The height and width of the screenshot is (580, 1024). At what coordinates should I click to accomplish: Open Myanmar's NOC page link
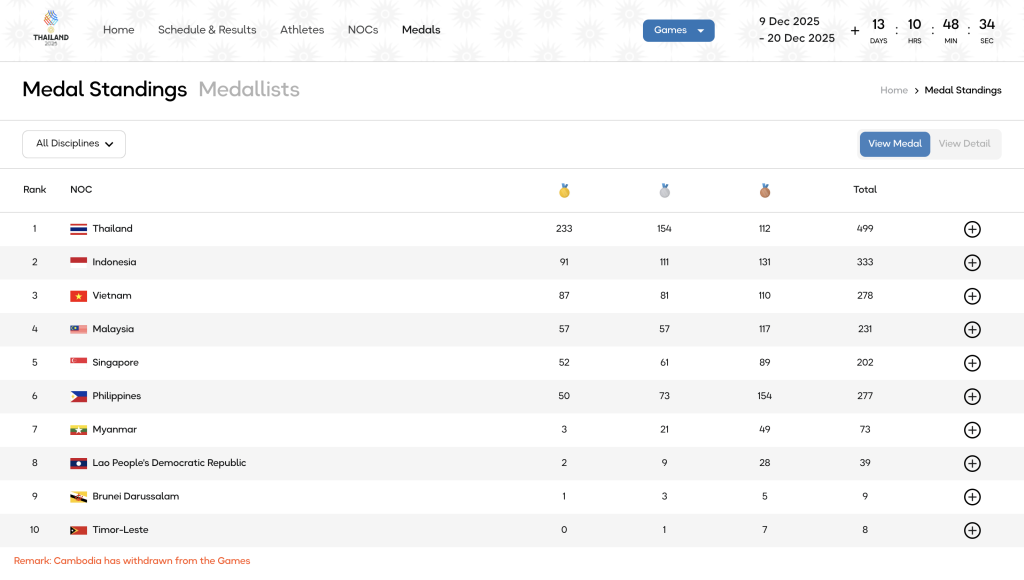click(x=114, y=430)
